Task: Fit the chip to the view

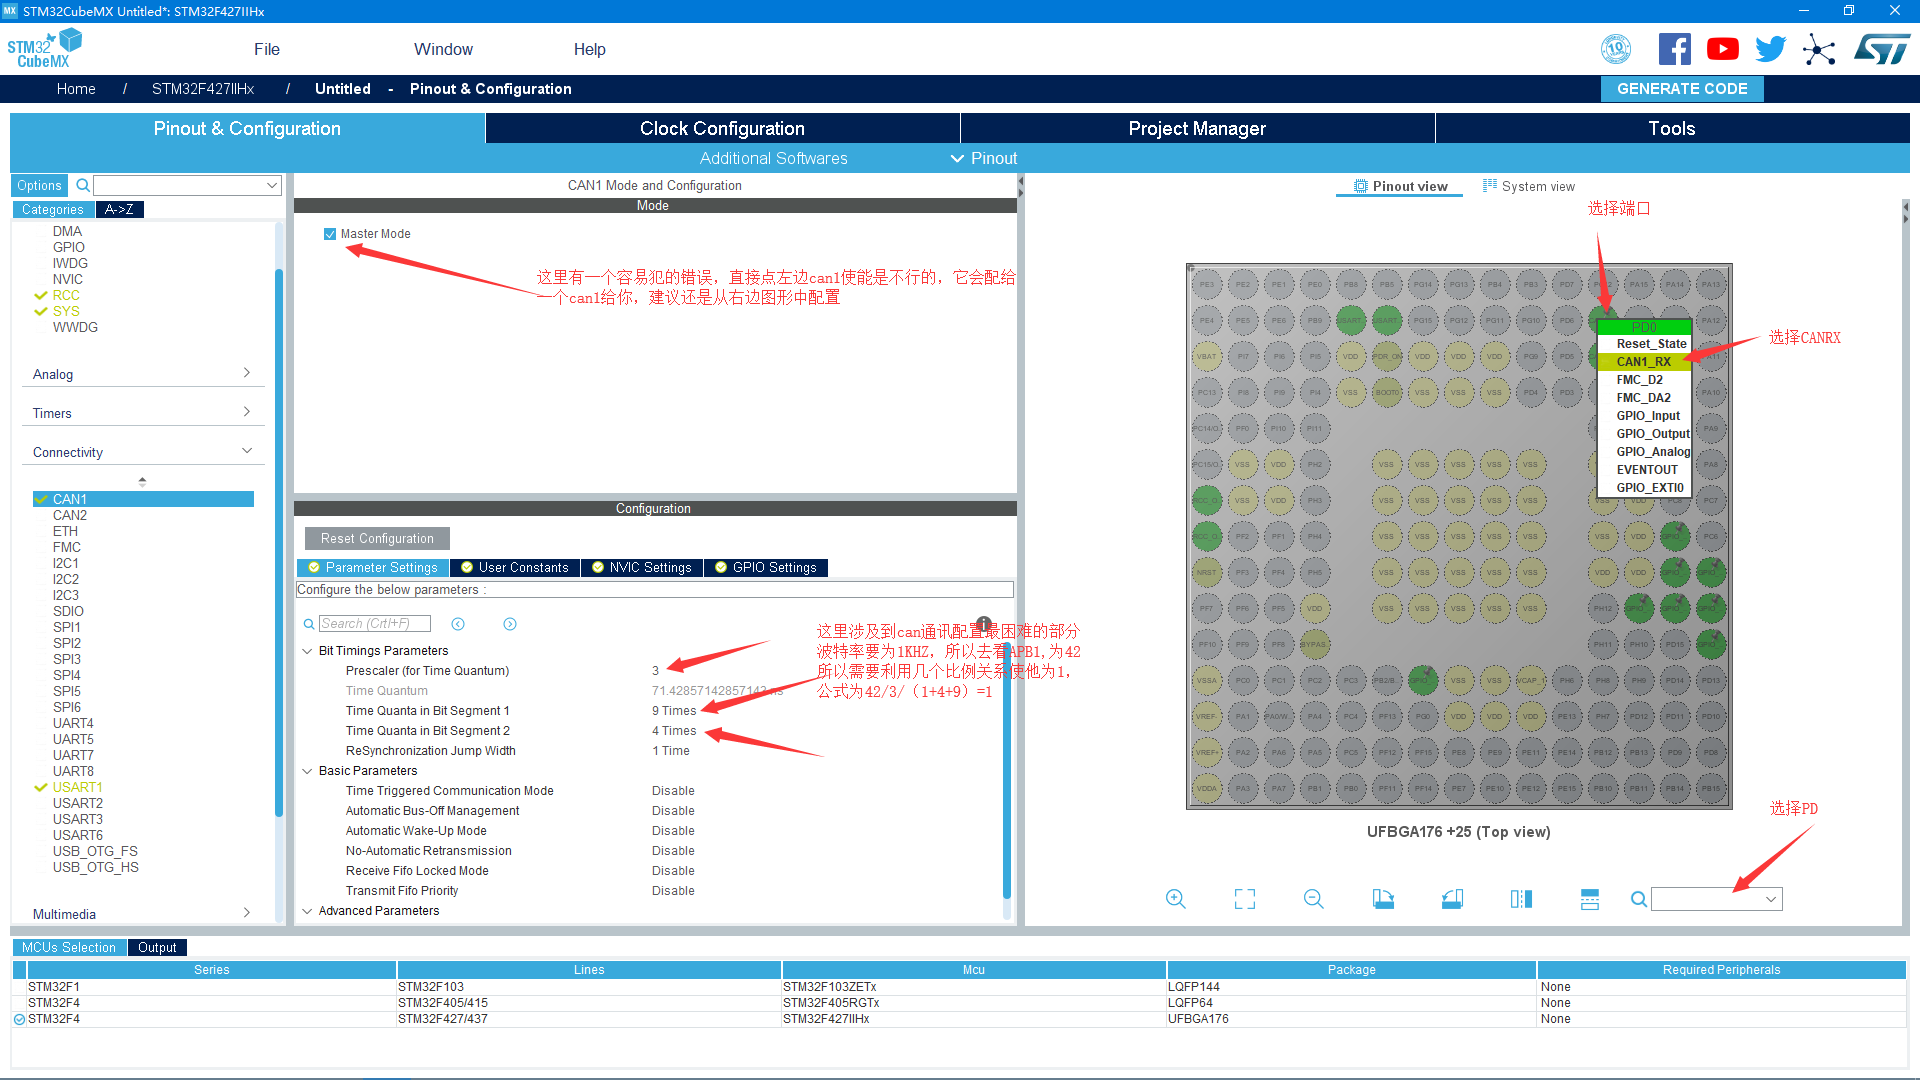Action: [1245, 899]
